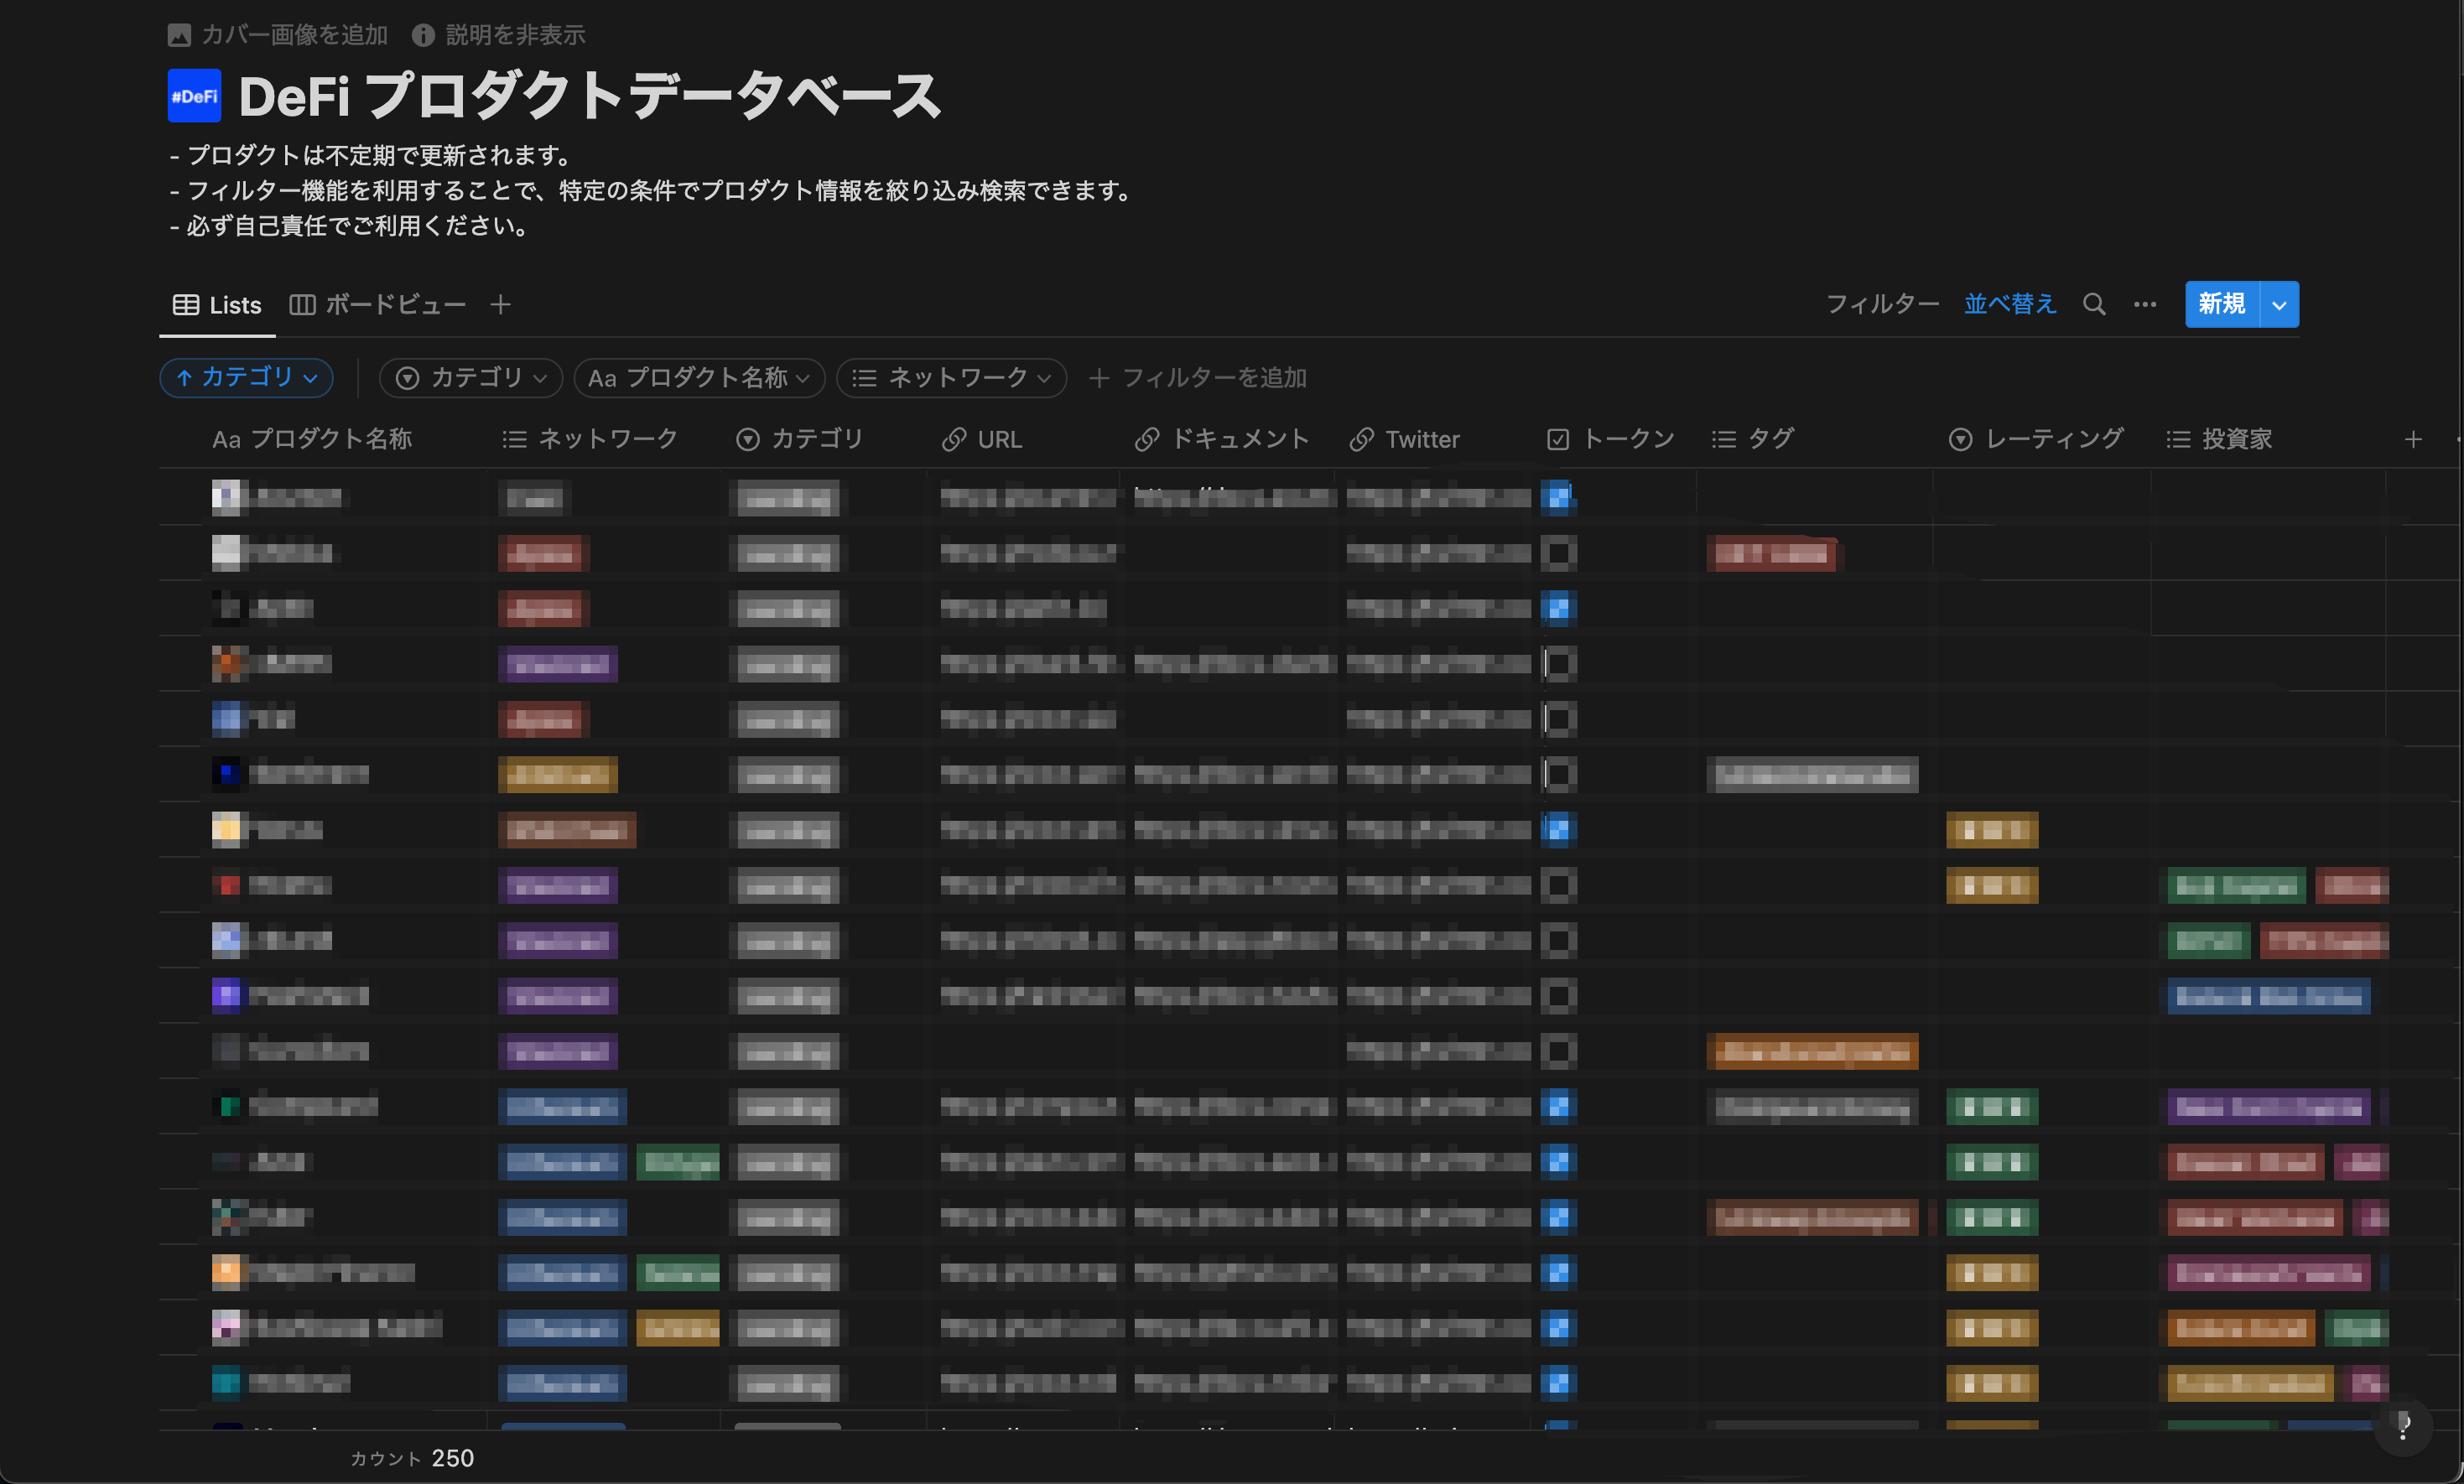2464x1484 pixels.
Task: Toggle the token checkbox in the last full row
Action: (1557, 1382)
